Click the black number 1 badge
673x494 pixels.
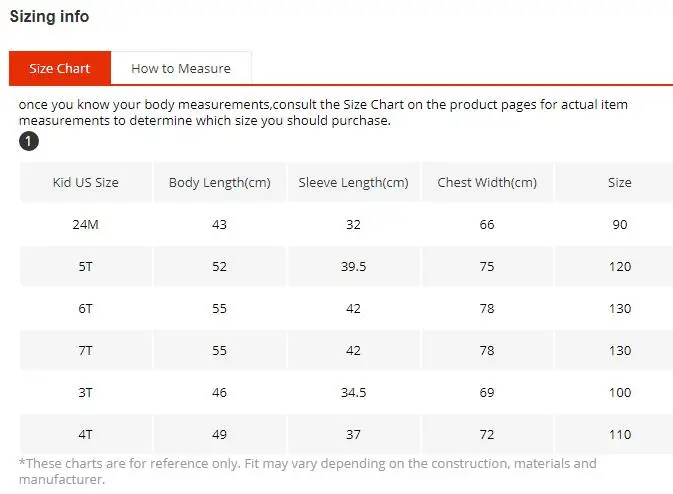click(29, 141)
